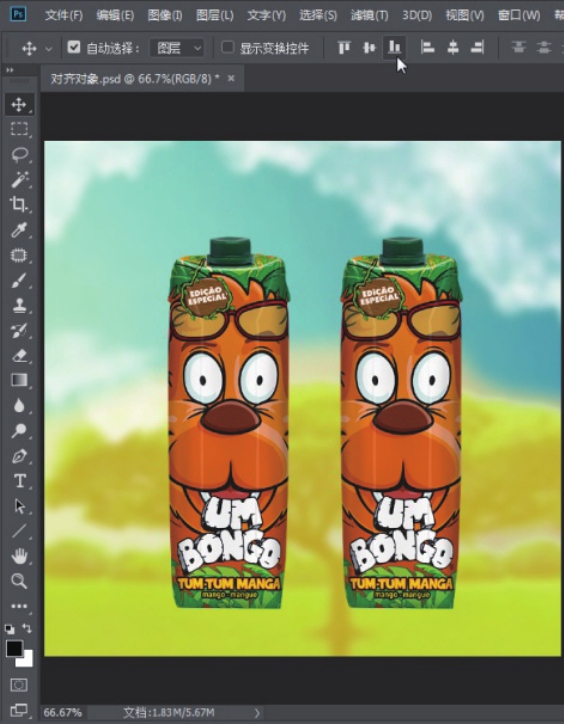Select the Line tool
Image resolution: width=564 pixels, height=725 pixels.
point(19,531)
